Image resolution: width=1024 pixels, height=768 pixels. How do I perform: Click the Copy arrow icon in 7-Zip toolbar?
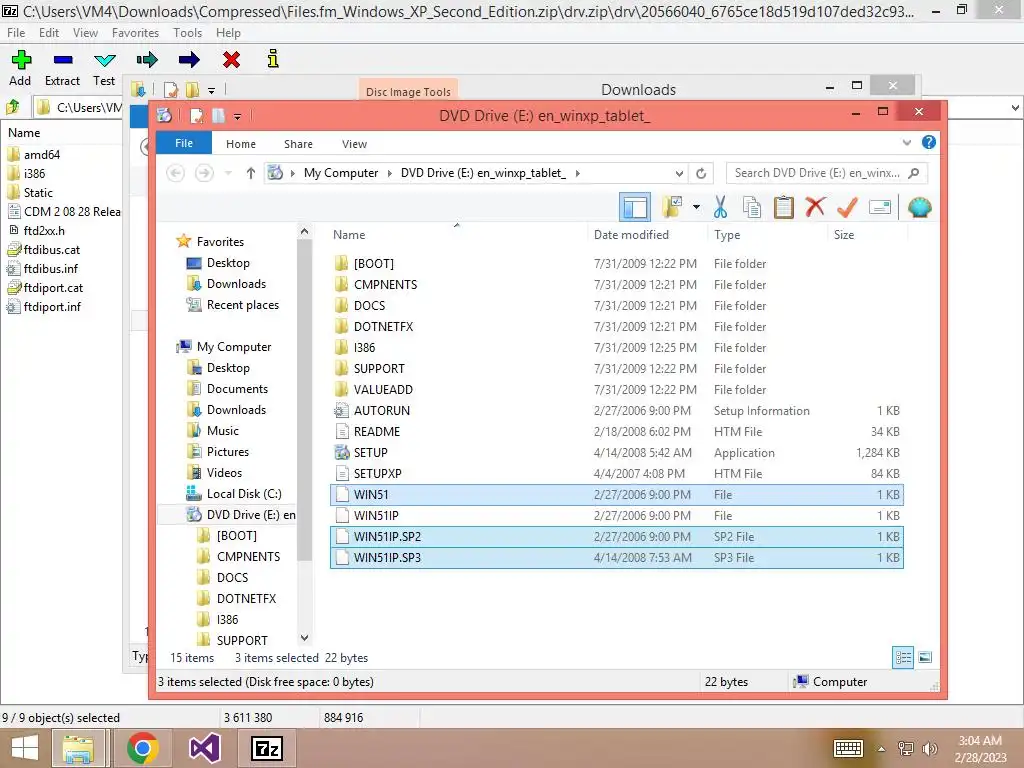147,60
